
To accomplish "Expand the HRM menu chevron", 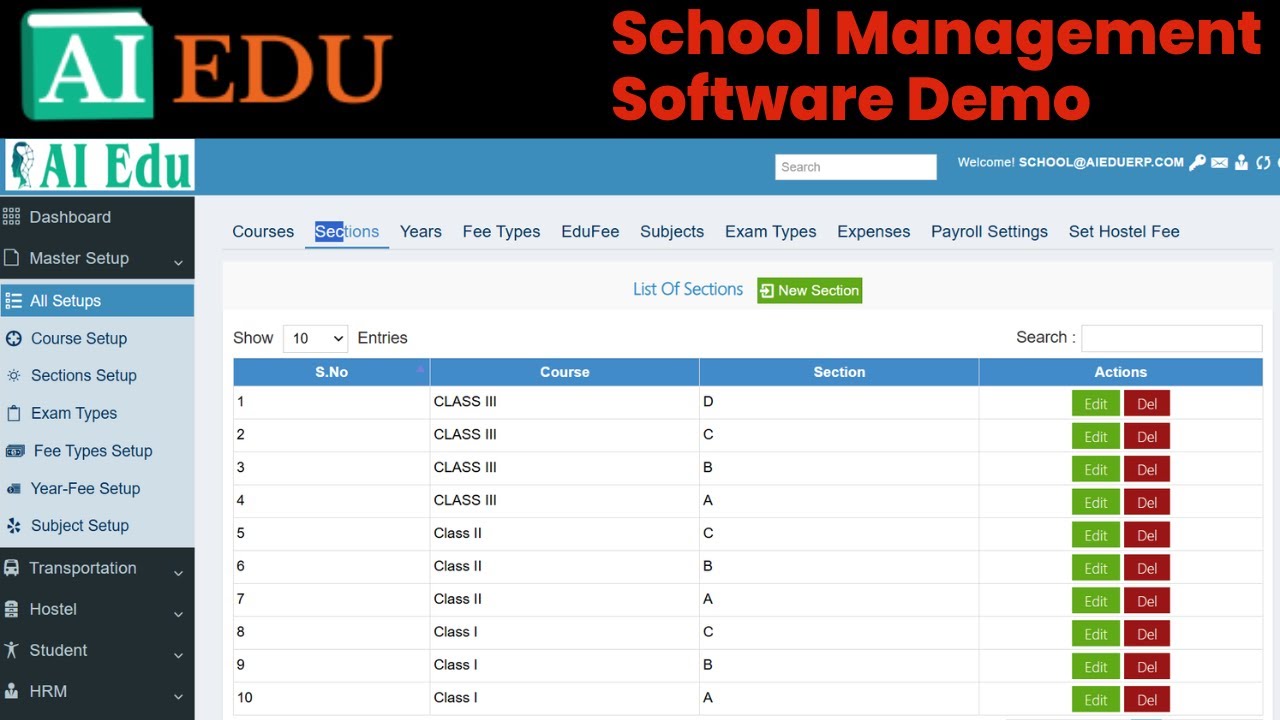I will point(178,696).
